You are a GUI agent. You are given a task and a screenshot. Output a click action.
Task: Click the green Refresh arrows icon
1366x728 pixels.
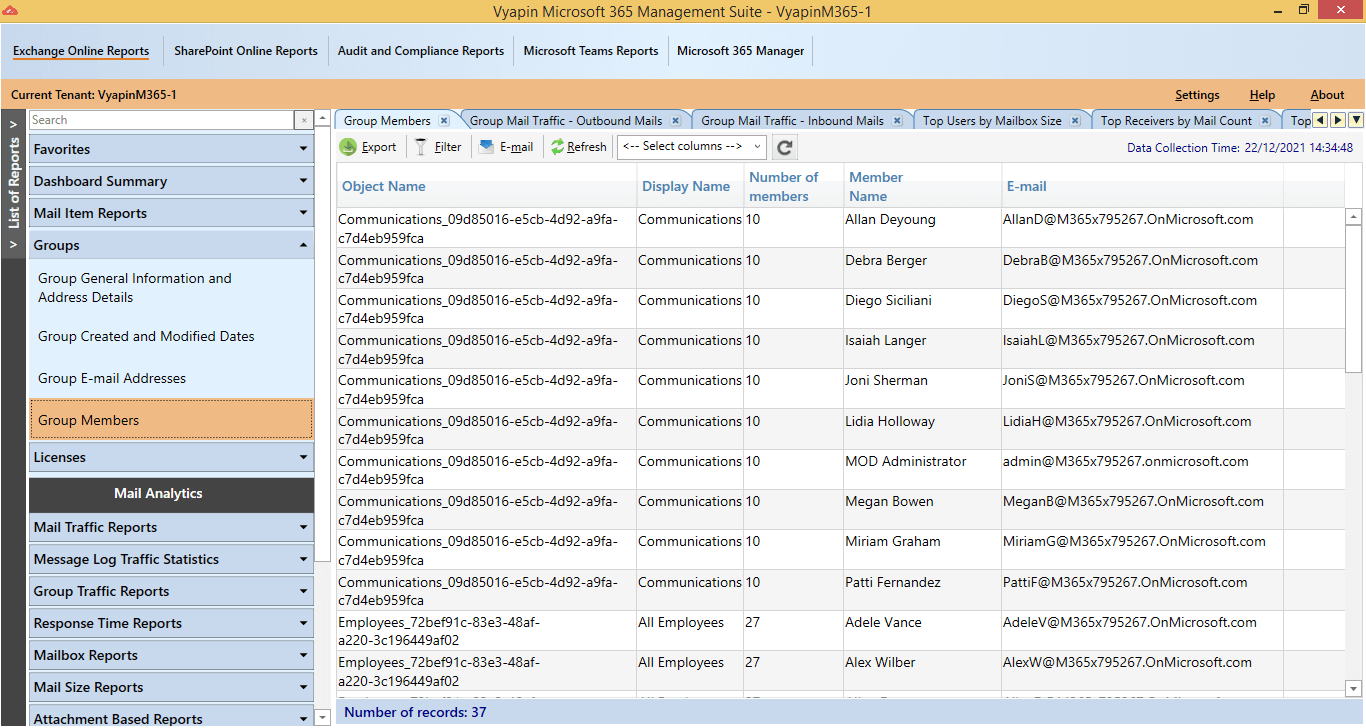click(x=557, y=147)
